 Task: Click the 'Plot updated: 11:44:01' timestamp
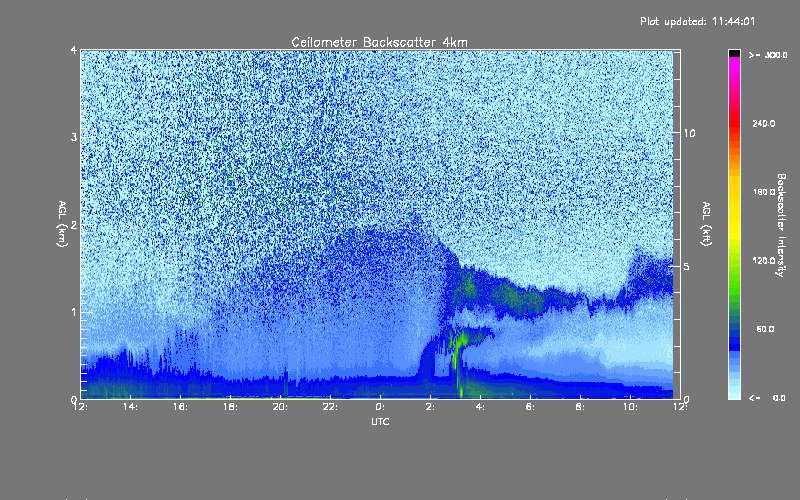(x=697, y=21)
